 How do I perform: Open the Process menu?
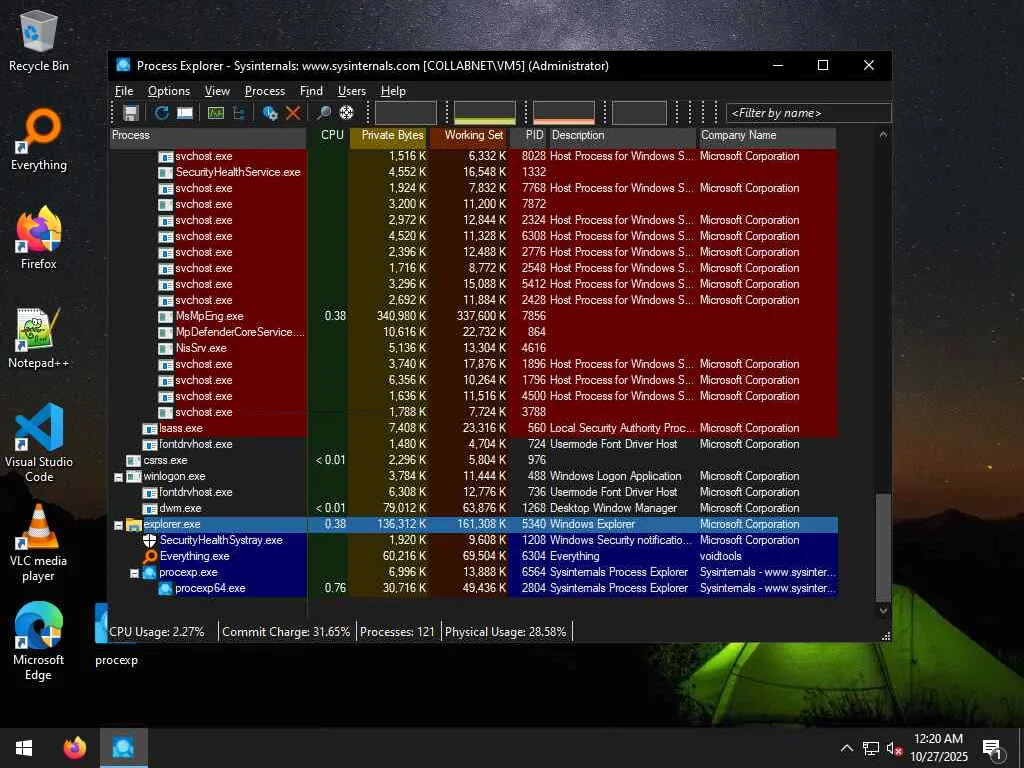click(x=264, y=91)
